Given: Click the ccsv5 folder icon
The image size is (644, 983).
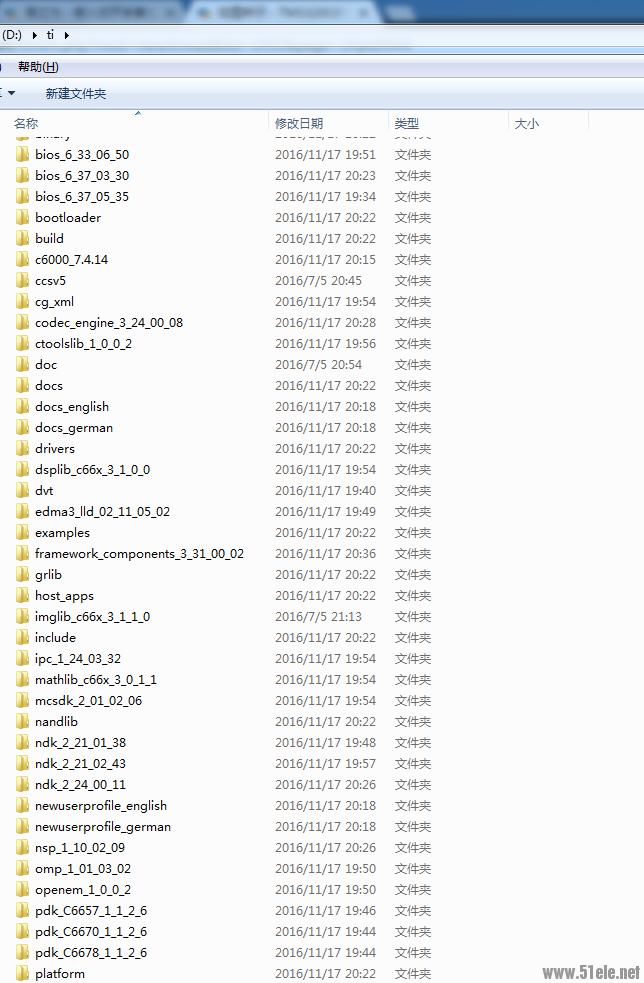Looking at the screenshot, I should point(23,280).
